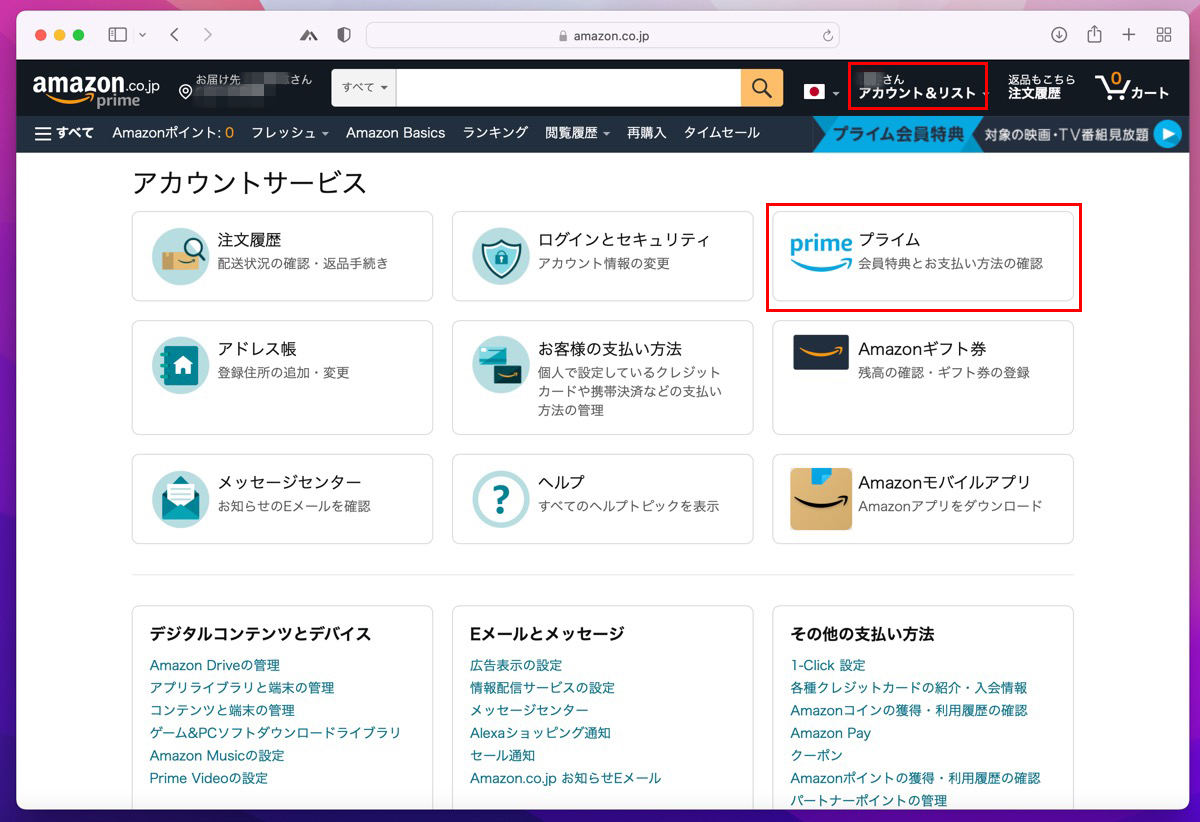Open アプリライブラリと端末の管理 link
This screenshot has height=822, width=1200.
point(242,688)
